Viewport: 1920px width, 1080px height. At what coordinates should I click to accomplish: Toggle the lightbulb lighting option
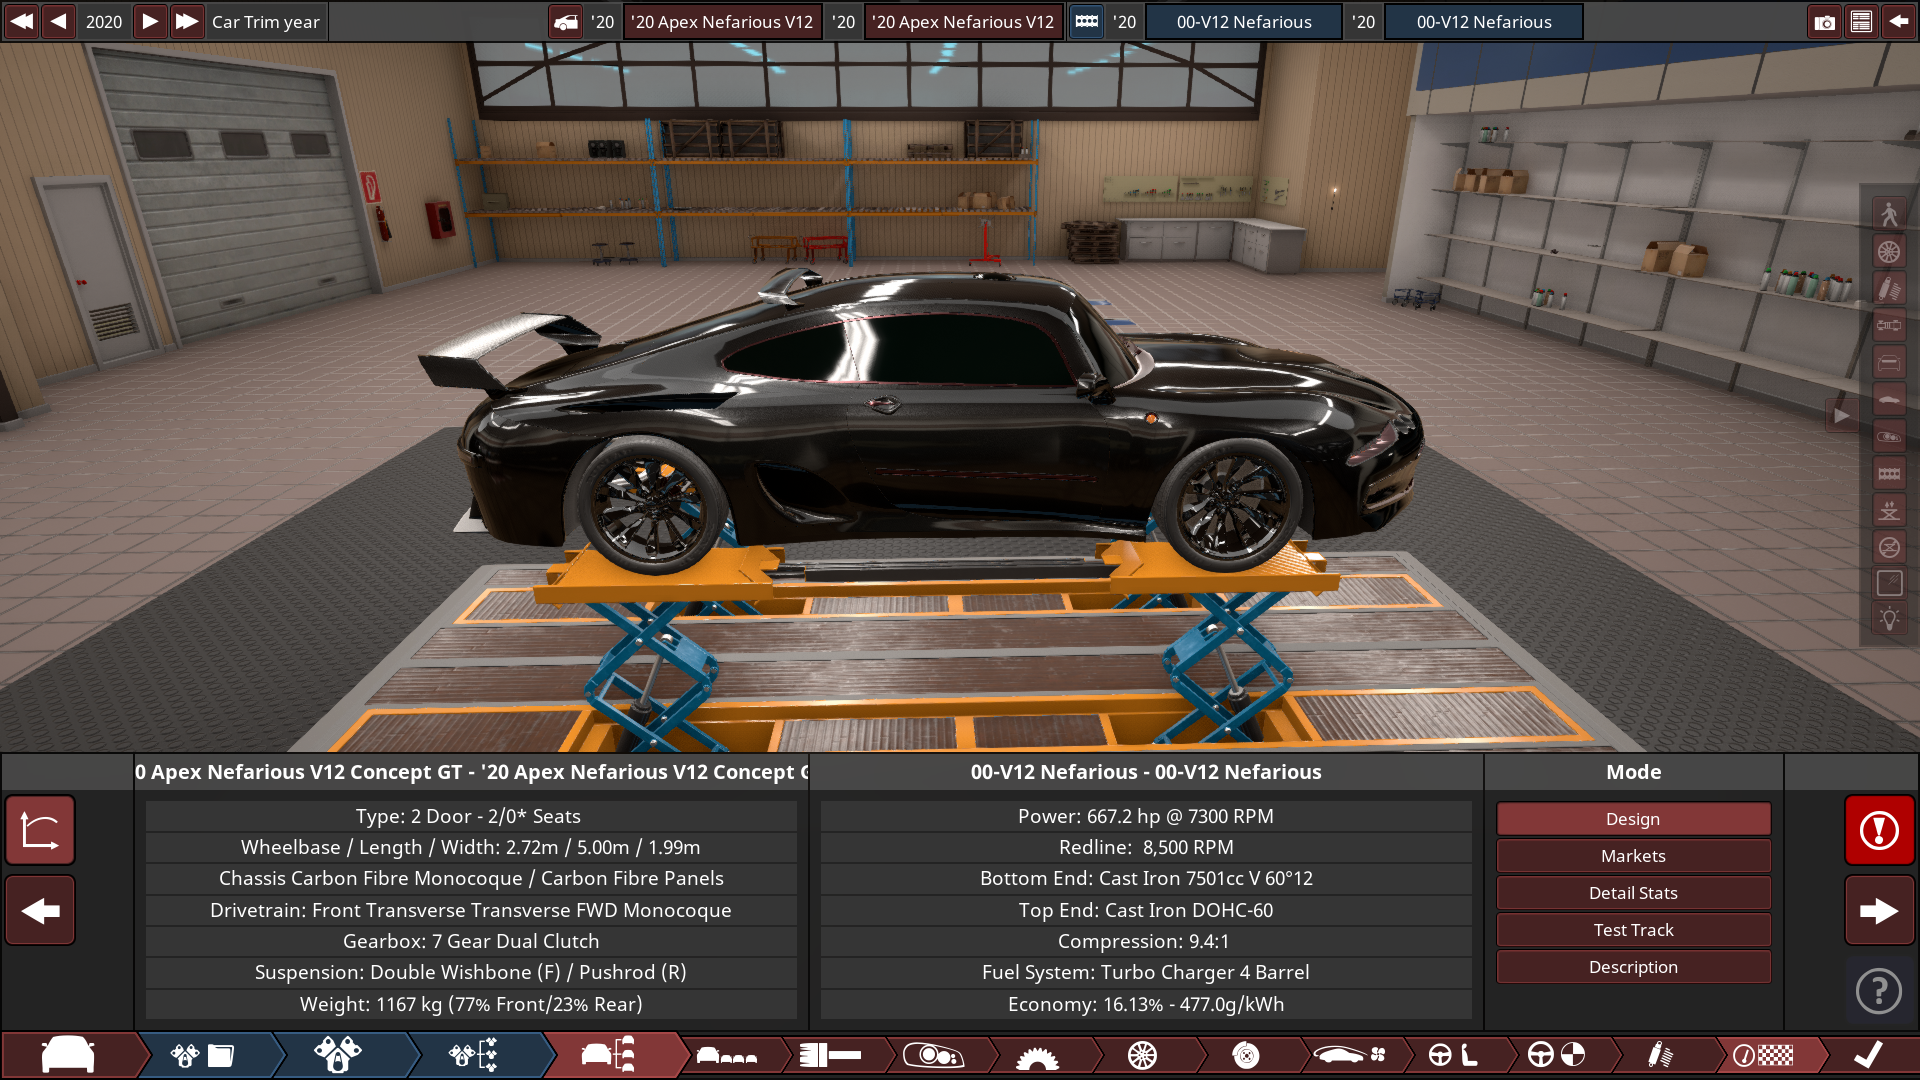pyautogui.click(x=1889, y=619)
